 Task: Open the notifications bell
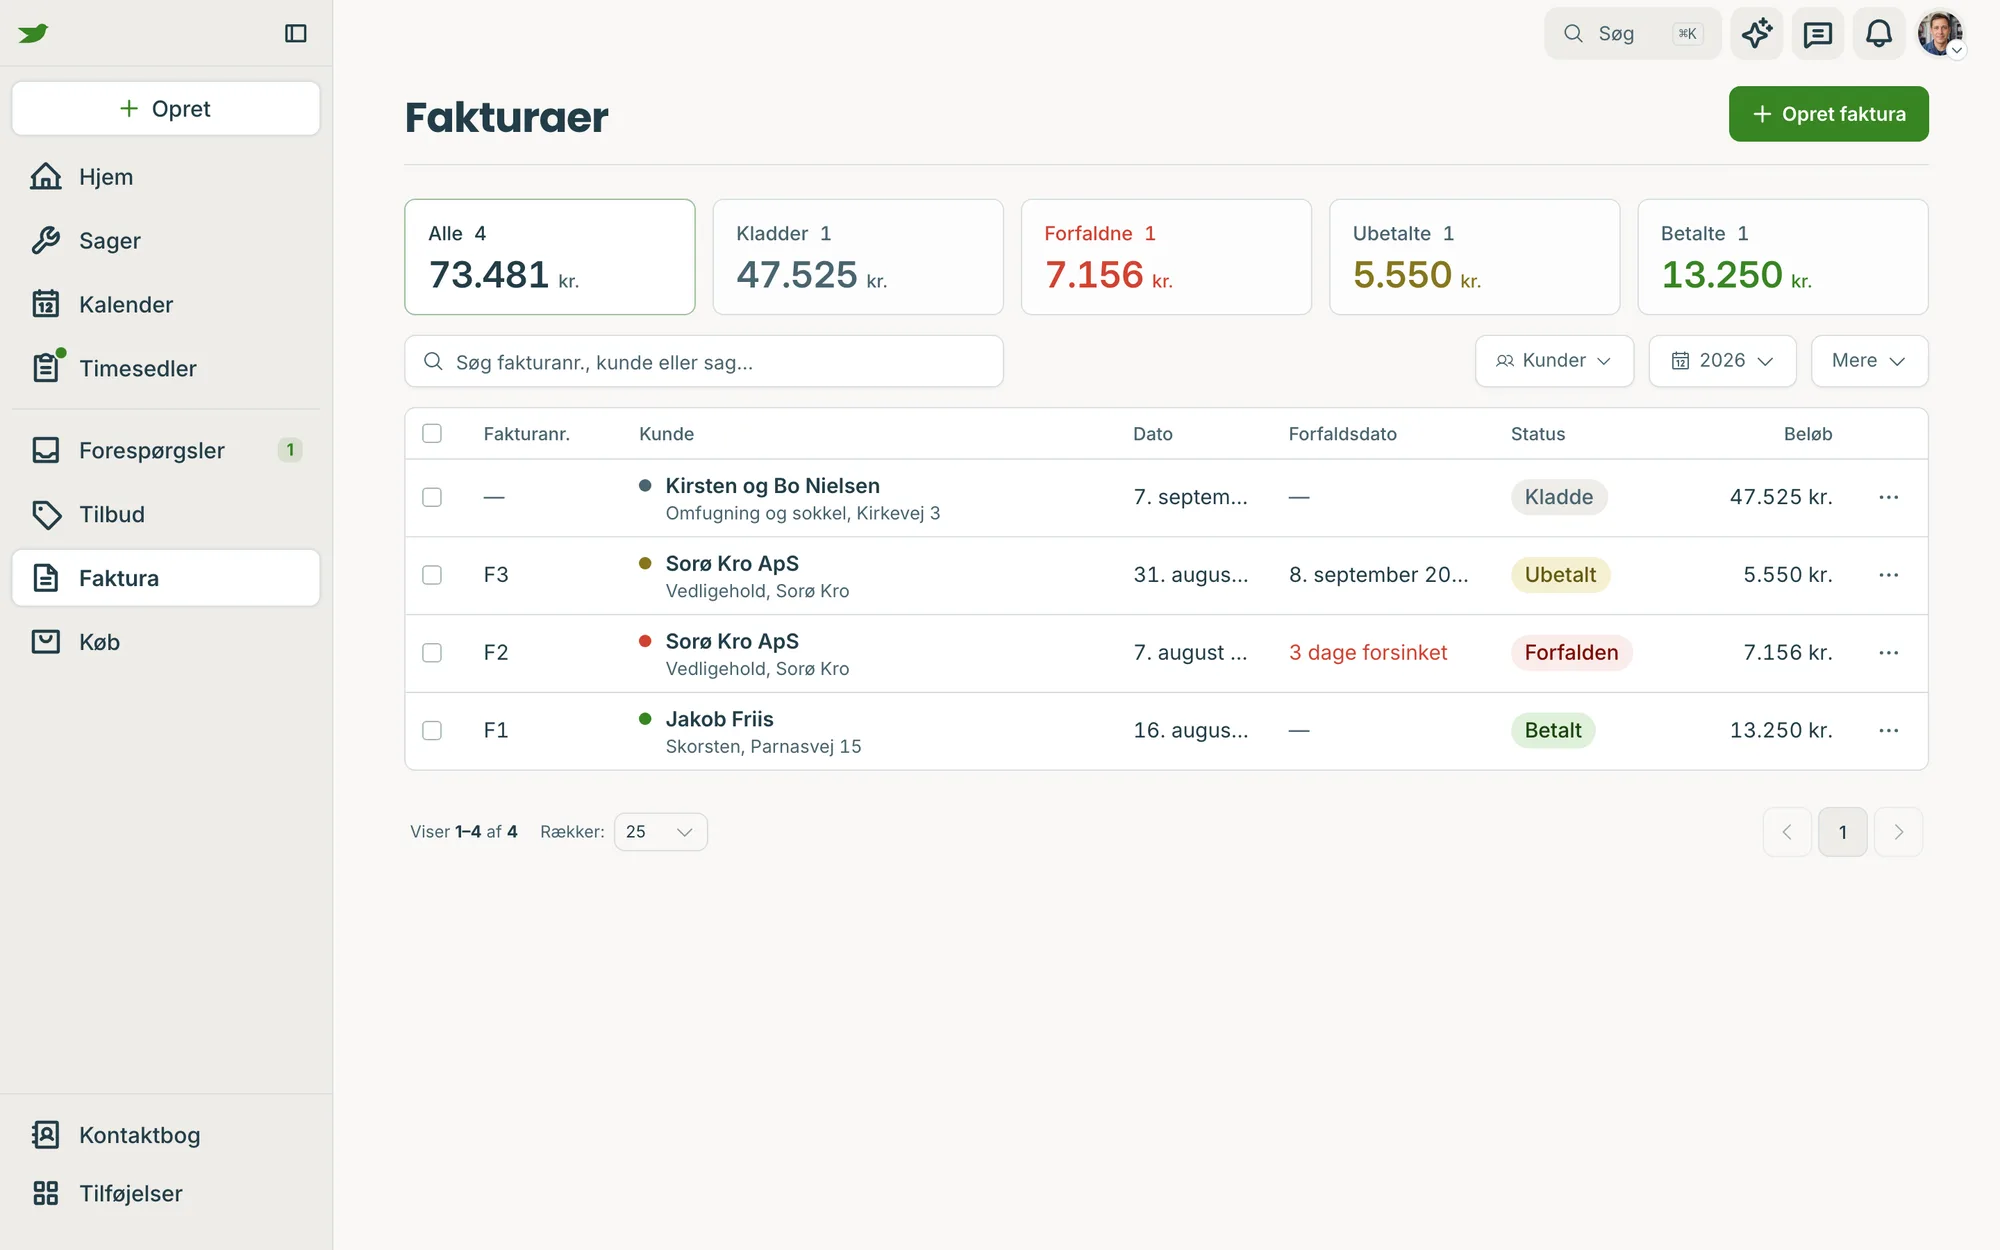pyautogui.click(x=1879, y=33)
